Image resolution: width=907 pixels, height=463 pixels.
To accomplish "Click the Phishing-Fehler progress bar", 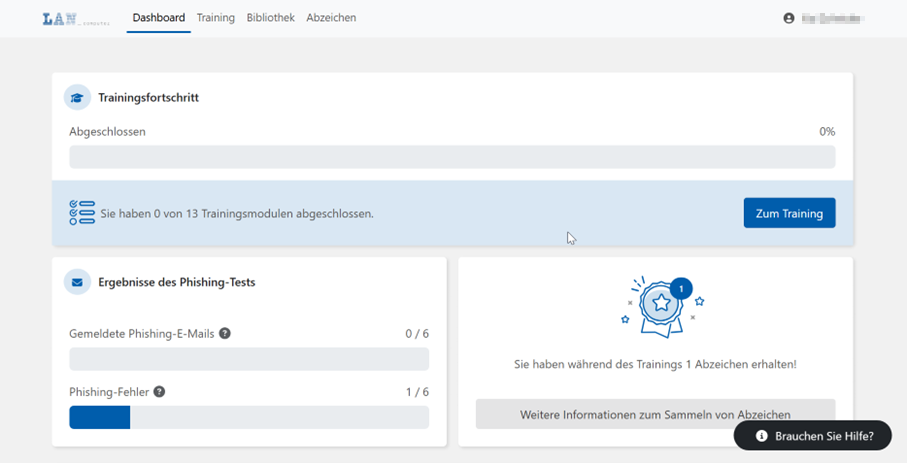I will click(249, 417).
